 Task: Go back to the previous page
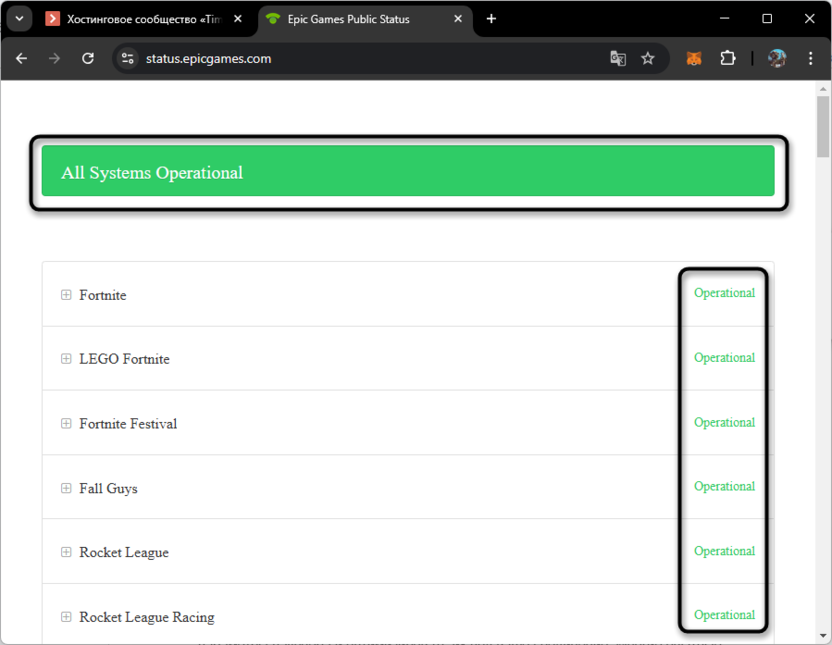pyautogui.click(x=21, y=58)
